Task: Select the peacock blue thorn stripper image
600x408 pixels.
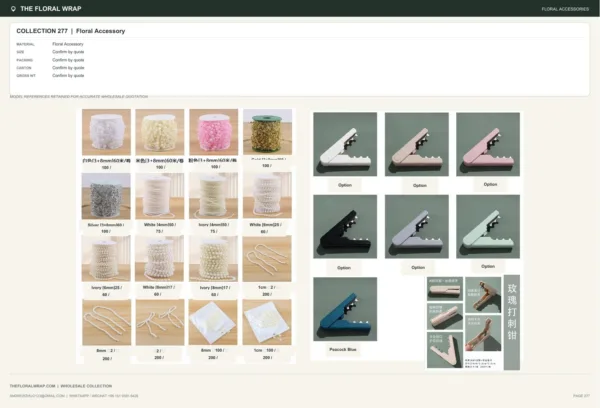Action: [345, 309]
